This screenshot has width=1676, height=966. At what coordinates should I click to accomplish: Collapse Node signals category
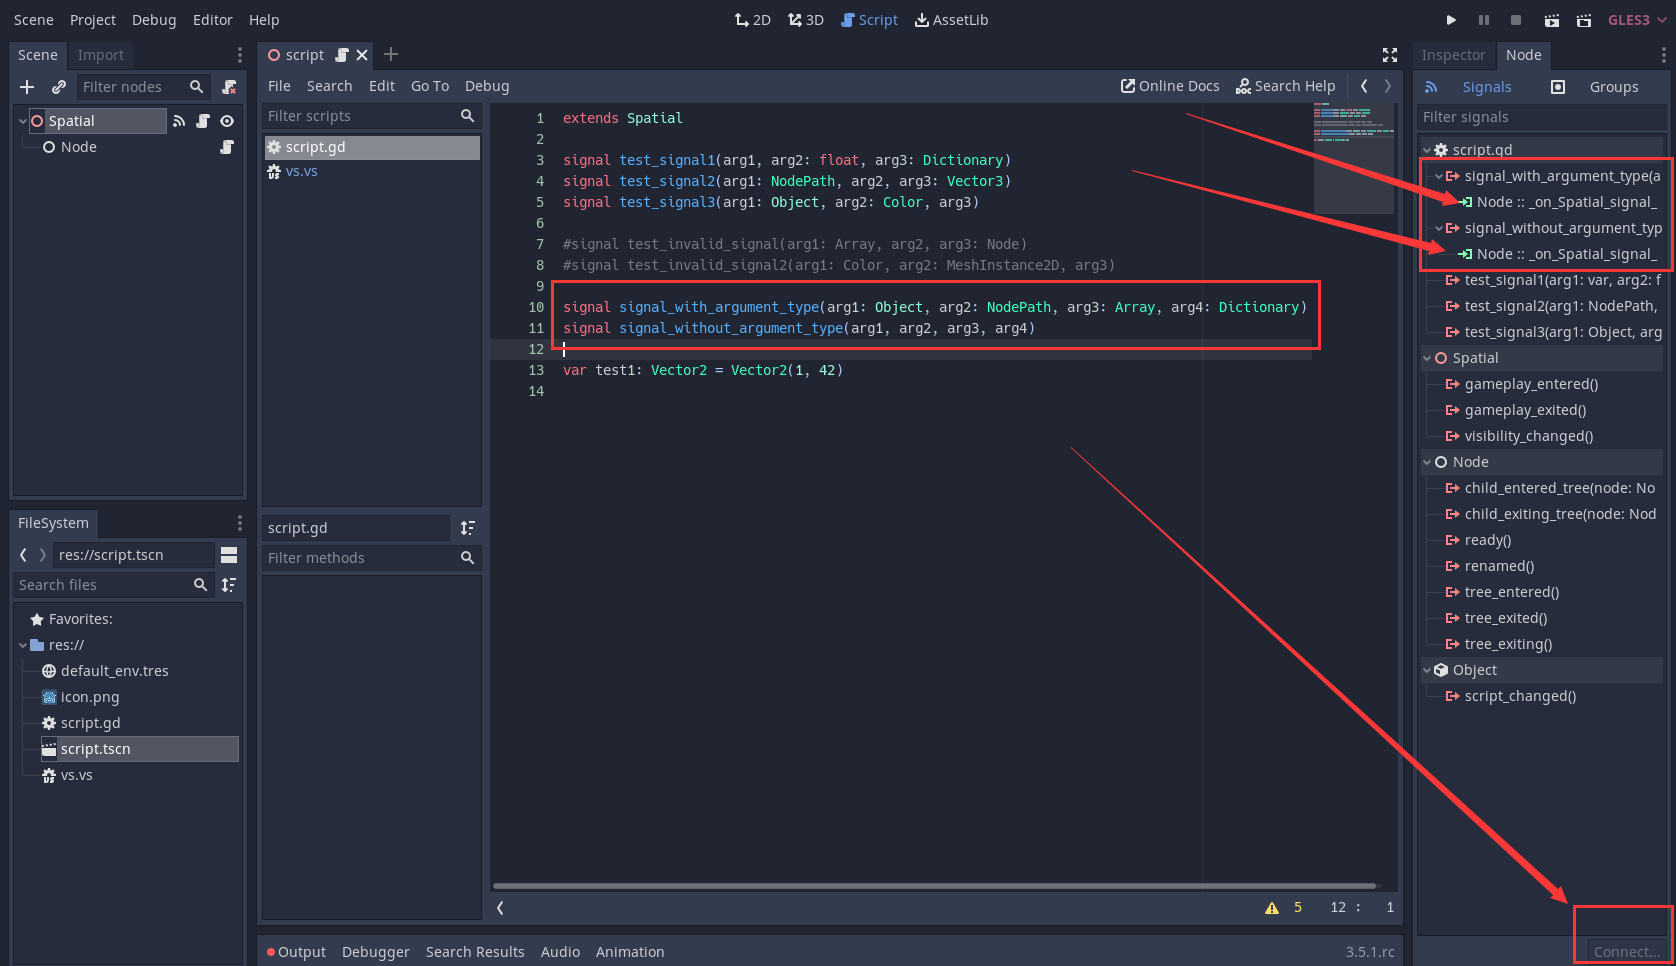1427,462
